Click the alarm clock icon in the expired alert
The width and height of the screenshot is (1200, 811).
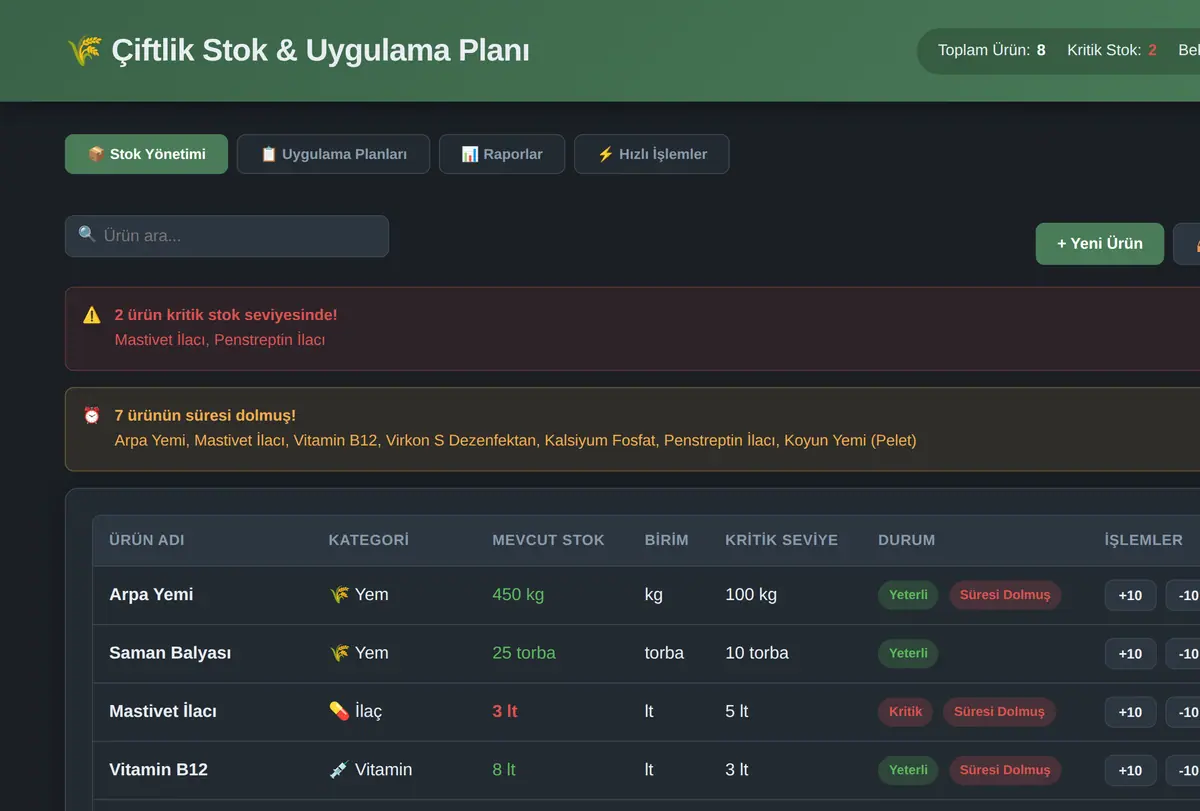coord(92,415)
